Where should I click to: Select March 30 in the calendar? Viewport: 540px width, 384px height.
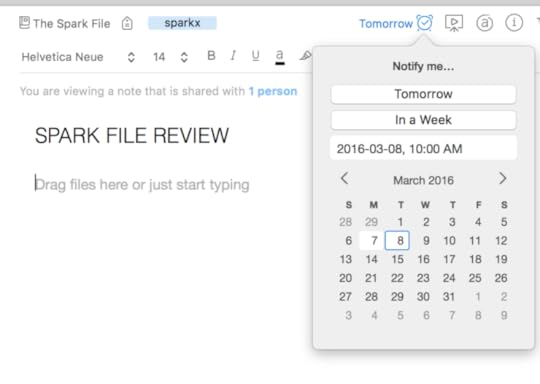(423, 297)
